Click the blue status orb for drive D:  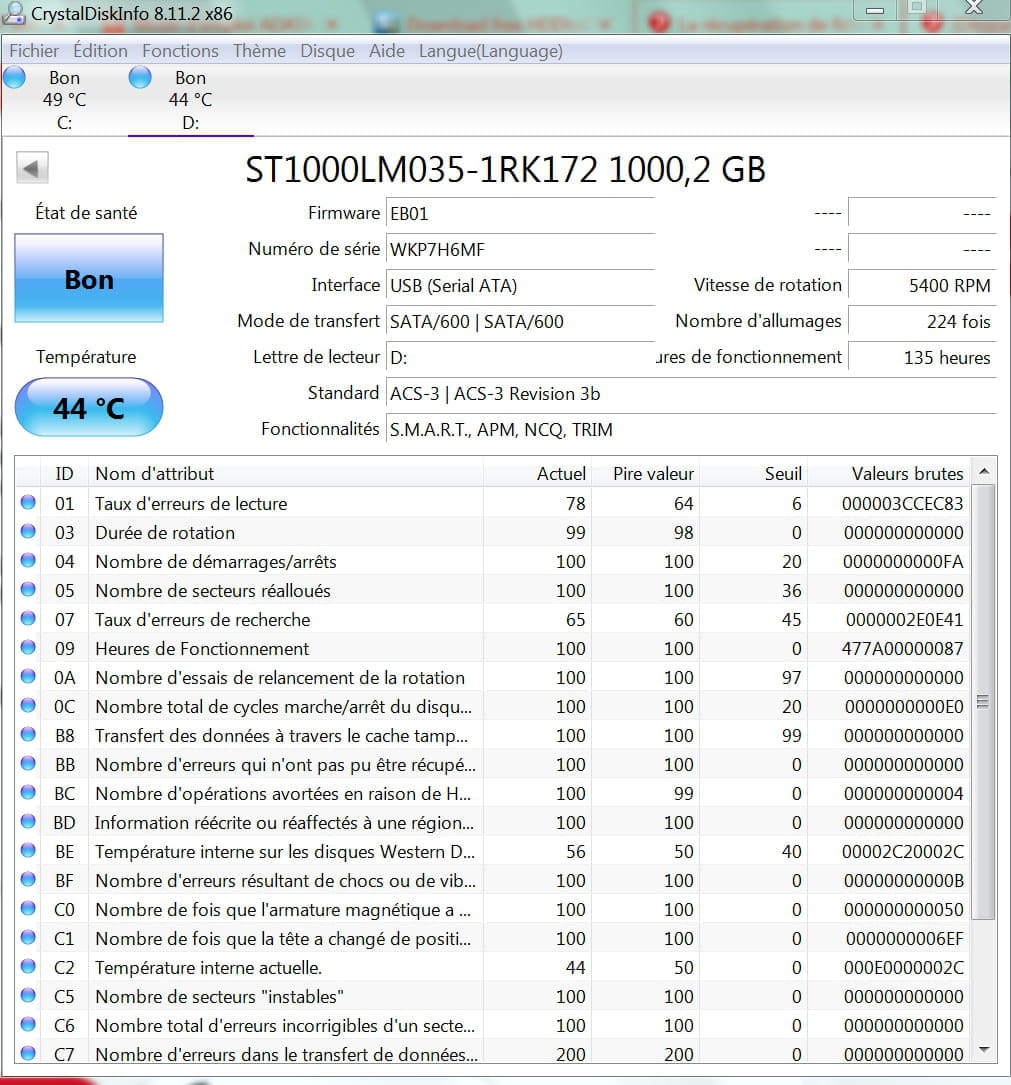click(140, 78)
